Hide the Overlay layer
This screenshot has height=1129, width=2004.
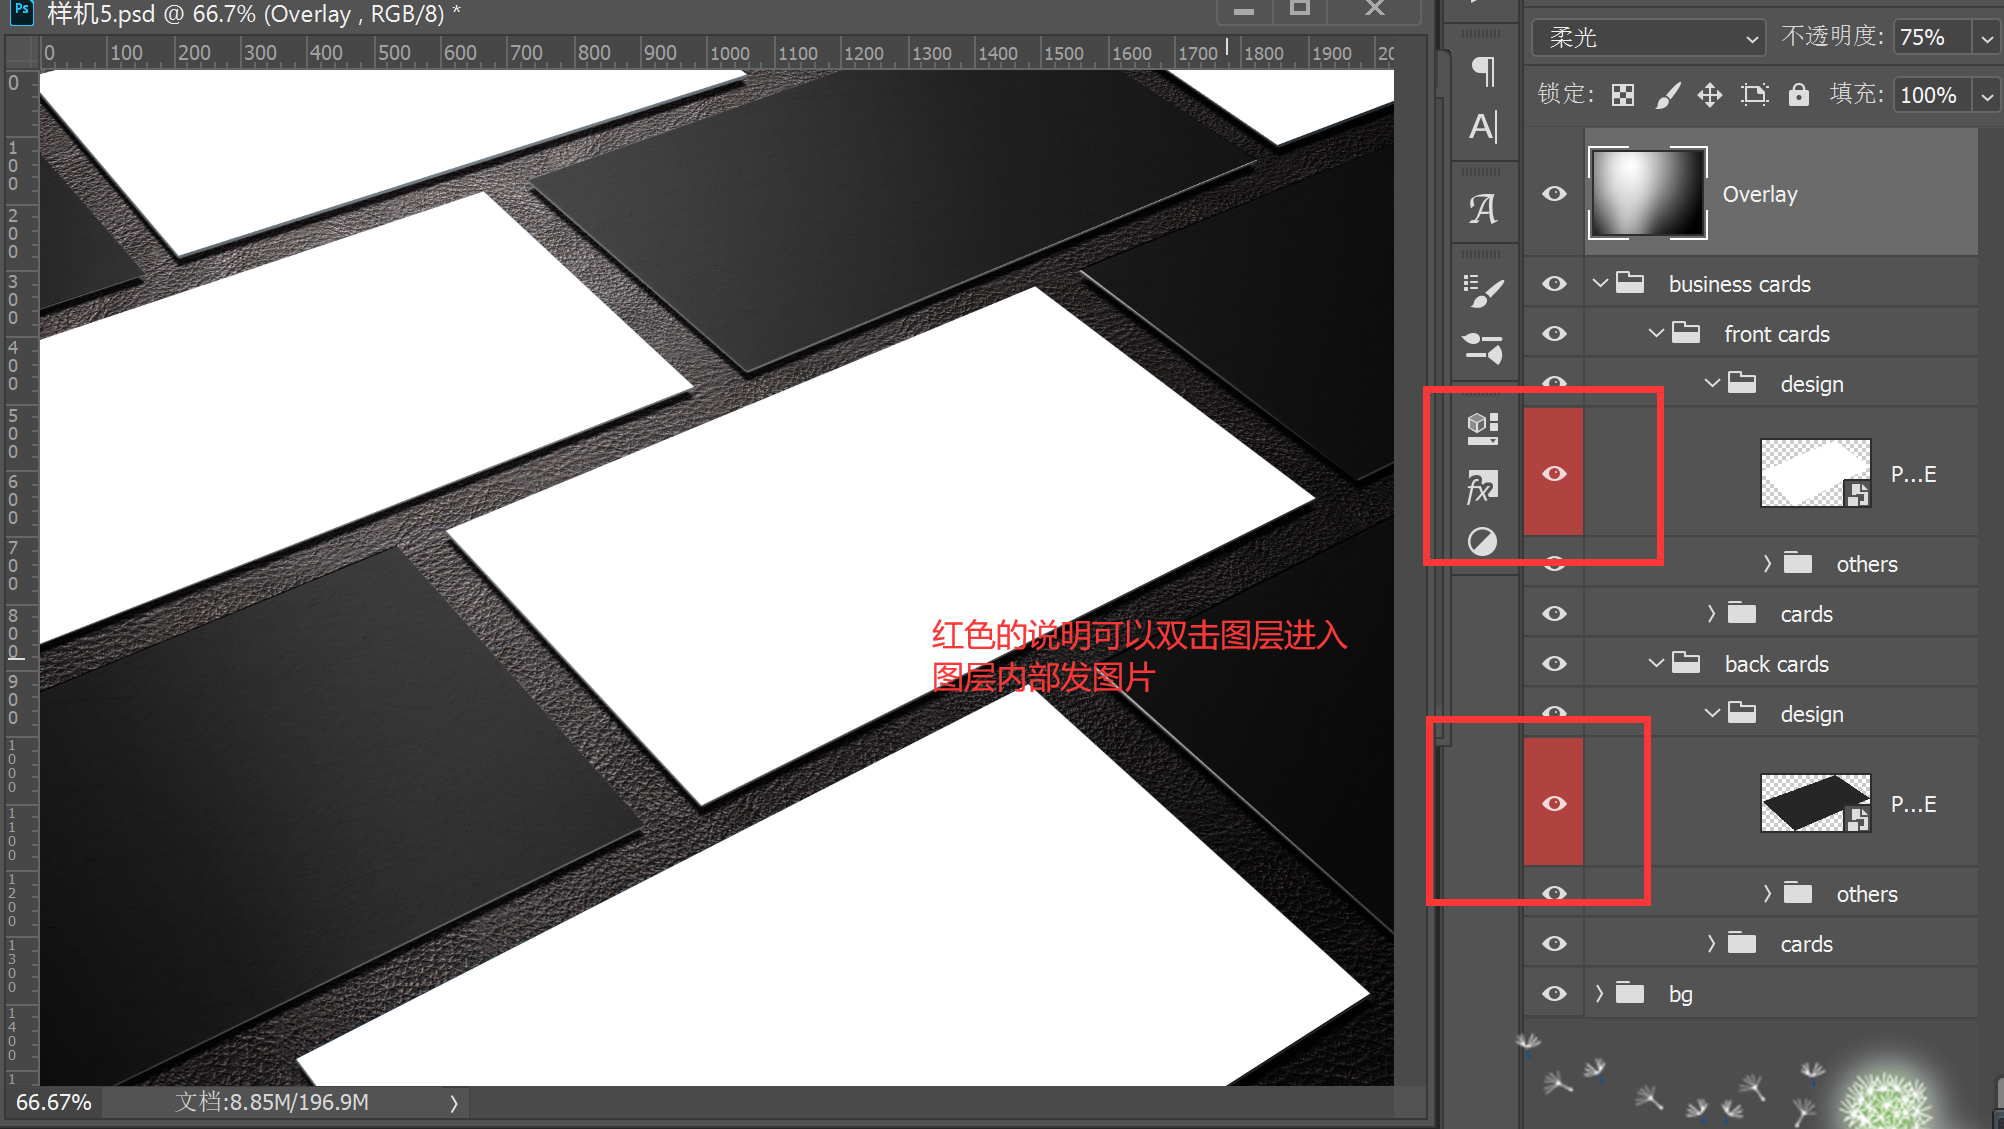coord(1554,193)
